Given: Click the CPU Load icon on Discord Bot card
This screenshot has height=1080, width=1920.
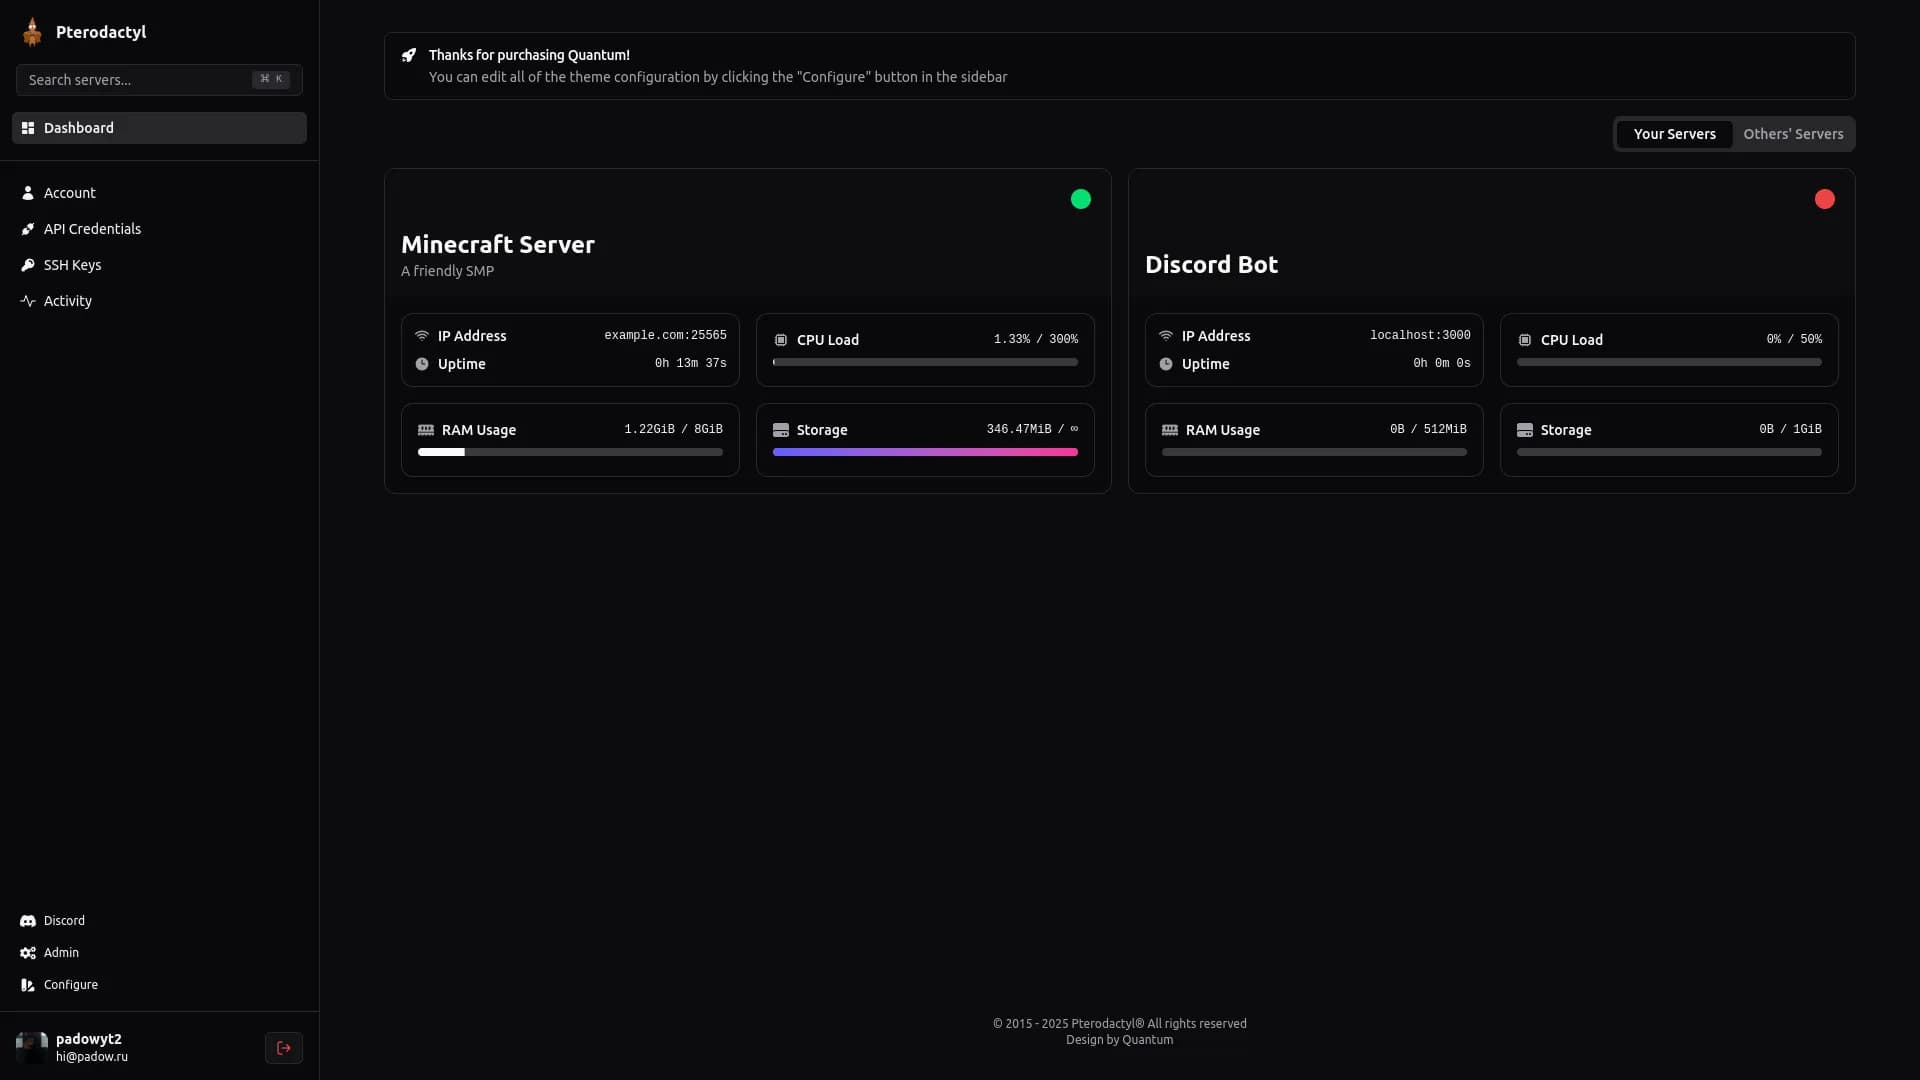Looking at the screenshot, I should tap(1524, 339).
